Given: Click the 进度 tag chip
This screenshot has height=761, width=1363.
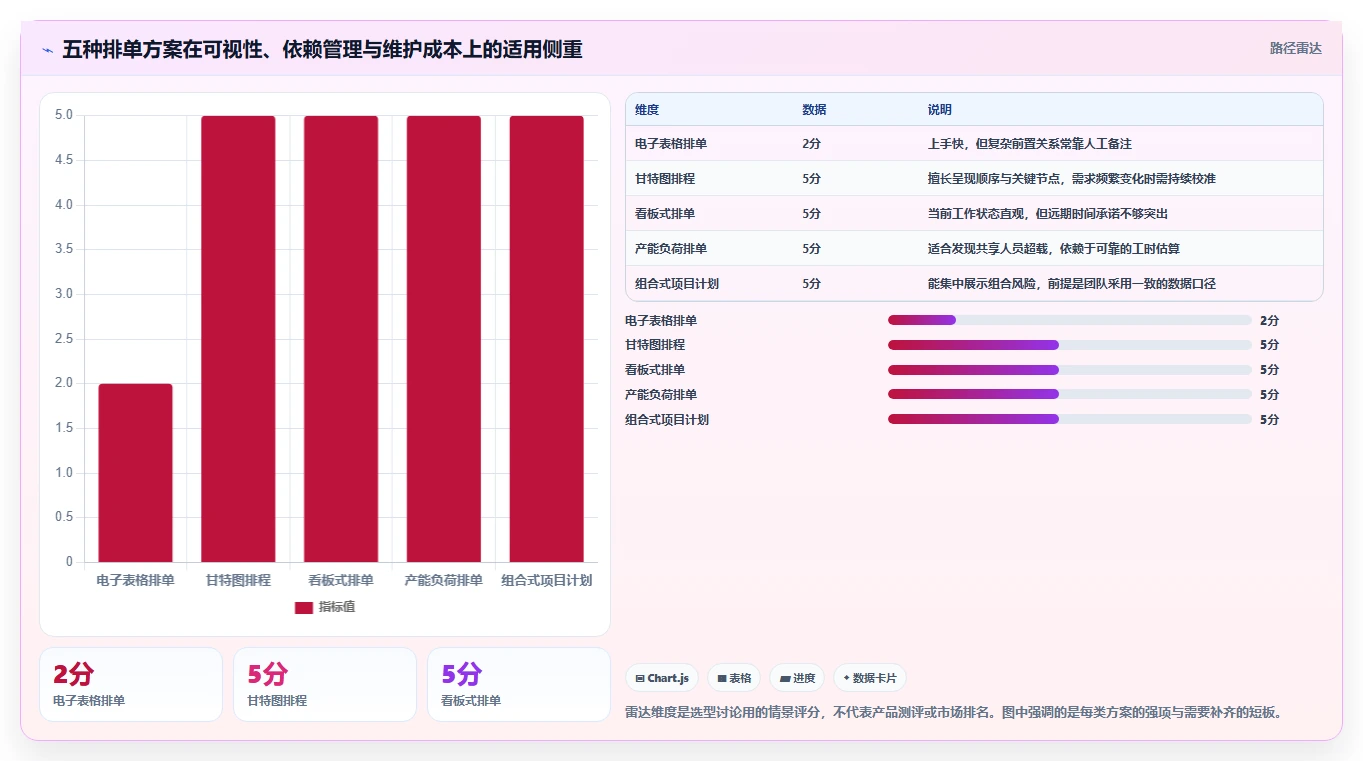Looking at the screenshot, I should point(797,678).
